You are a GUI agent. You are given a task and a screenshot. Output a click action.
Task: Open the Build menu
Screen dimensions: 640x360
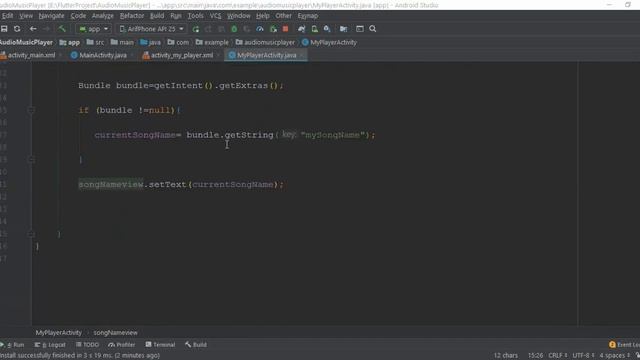tap(157, 16)
